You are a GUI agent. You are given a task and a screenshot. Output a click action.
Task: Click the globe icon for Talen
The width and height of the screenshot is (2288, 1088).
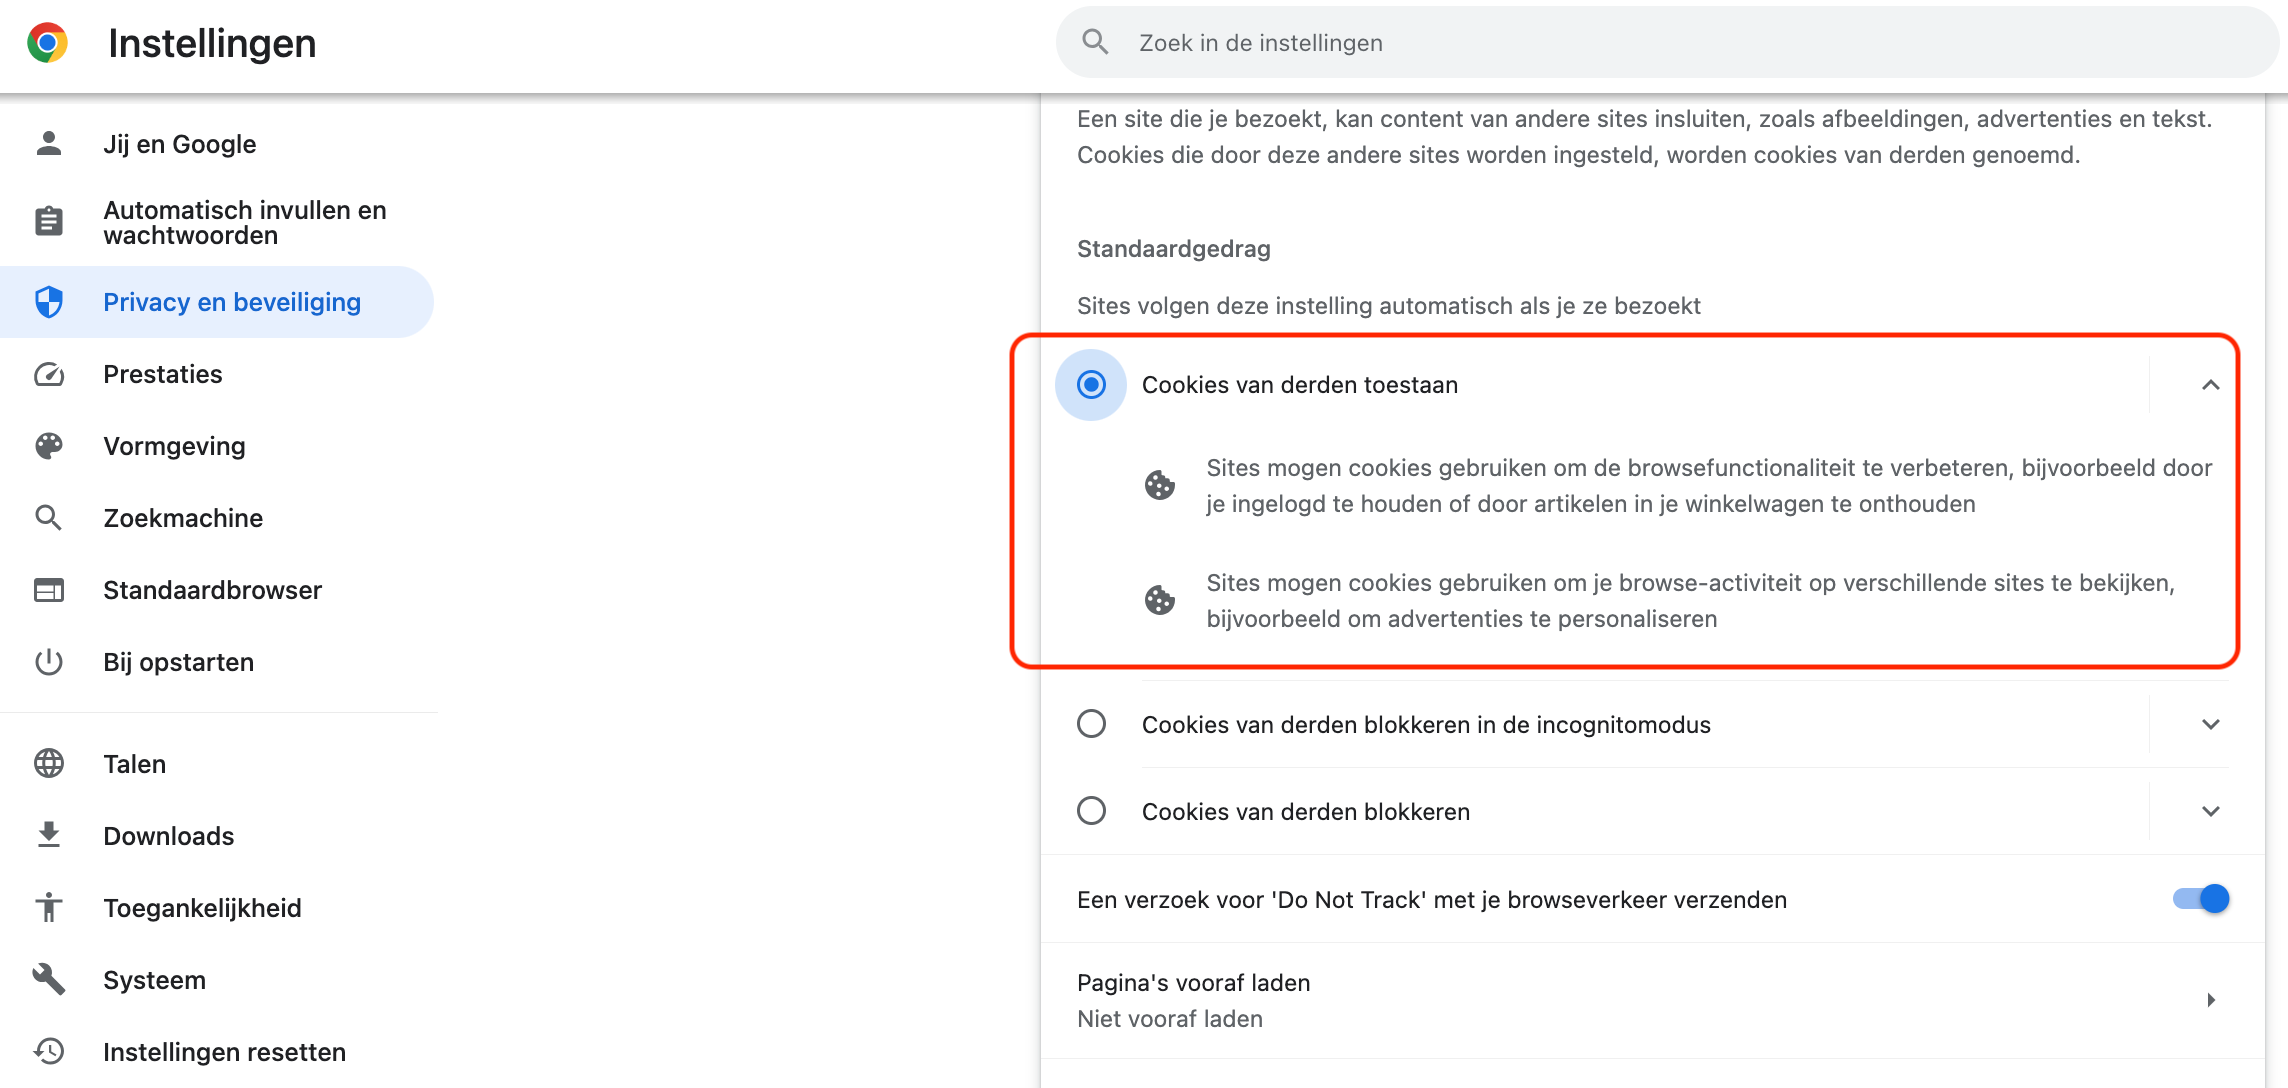(48, 764)
